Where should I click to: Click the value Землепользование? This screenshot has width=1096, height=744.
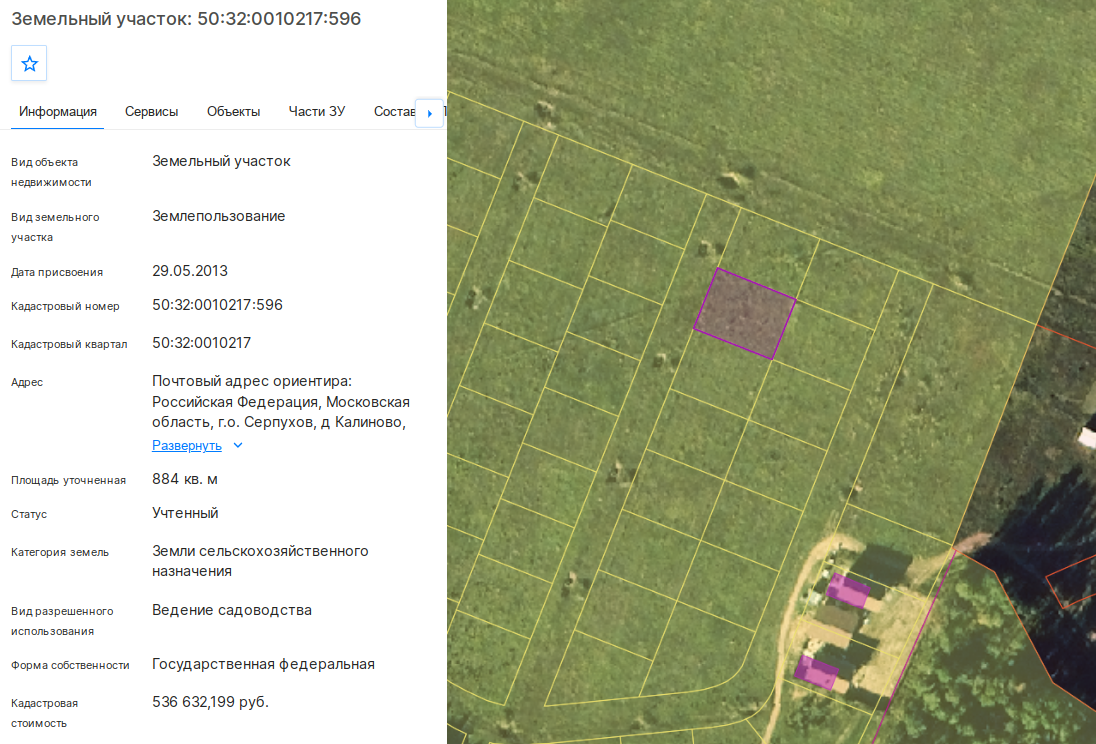[x=219, y=216]
